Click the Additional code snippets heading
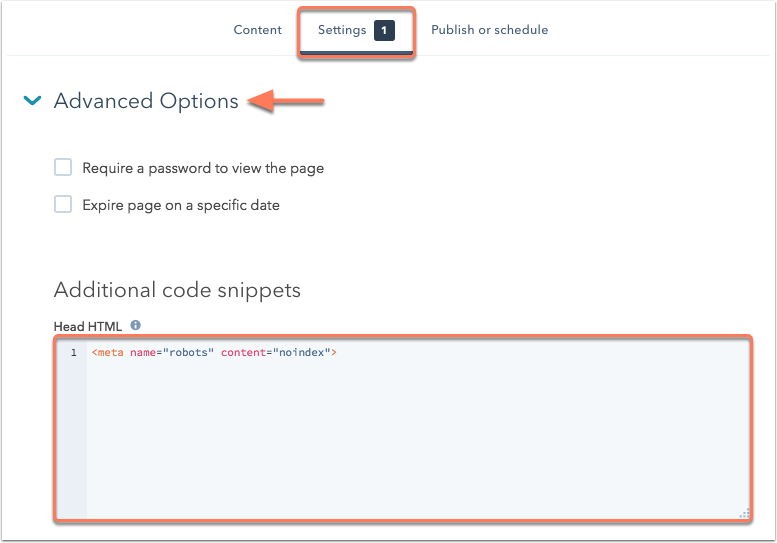The width and height of the screenshot is (777, 543). (177, 290)
